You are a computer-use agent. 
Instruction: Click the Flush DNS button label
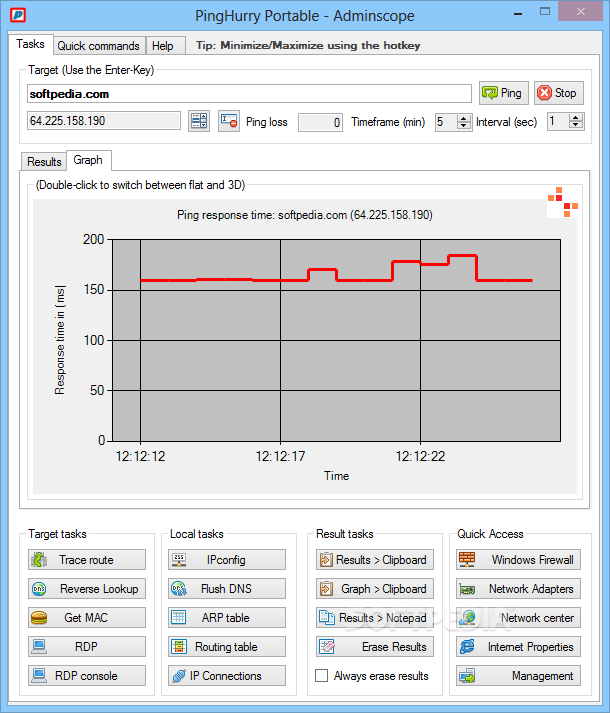pyautogui.click(x=226, y=589)
